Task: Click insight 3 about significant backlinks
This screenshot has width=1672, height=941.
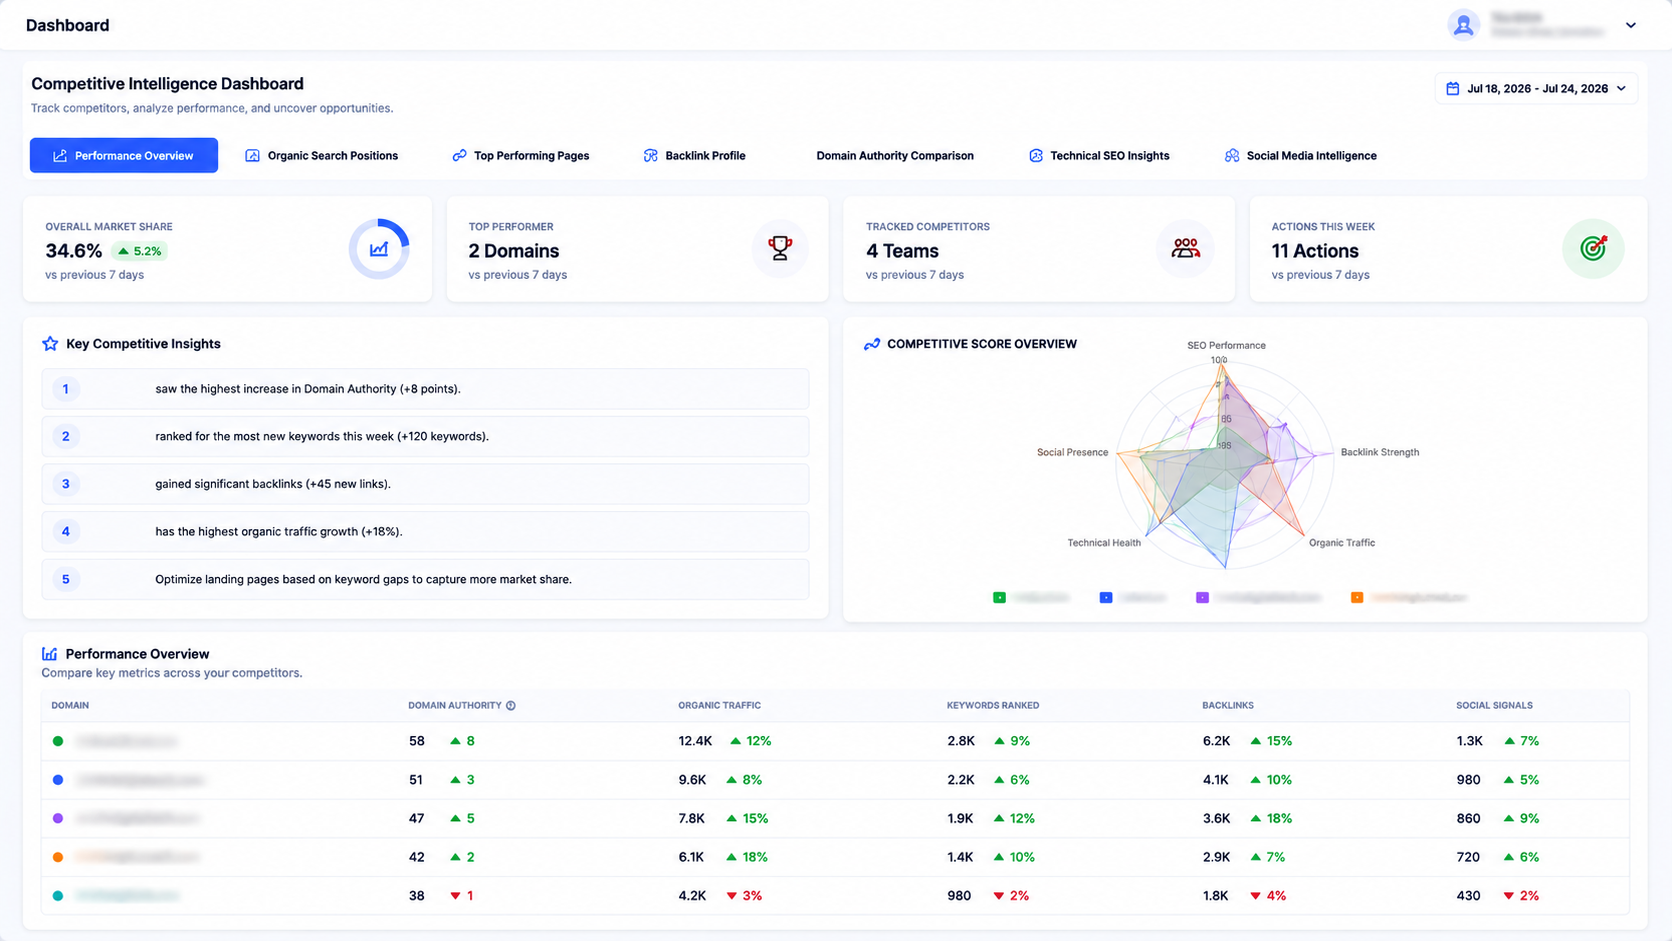Action: tap(425, 484)
